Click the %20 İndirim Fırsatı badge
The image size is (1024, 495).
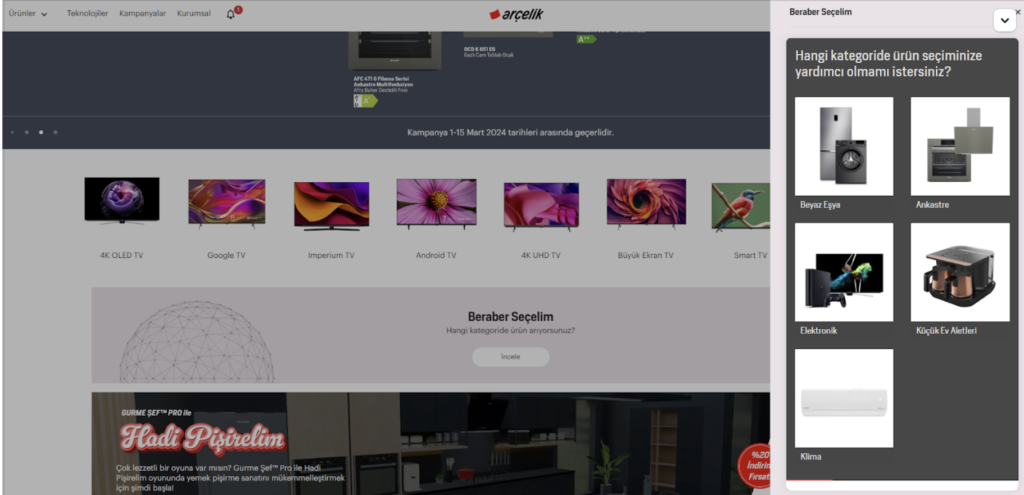coord(755,465)
